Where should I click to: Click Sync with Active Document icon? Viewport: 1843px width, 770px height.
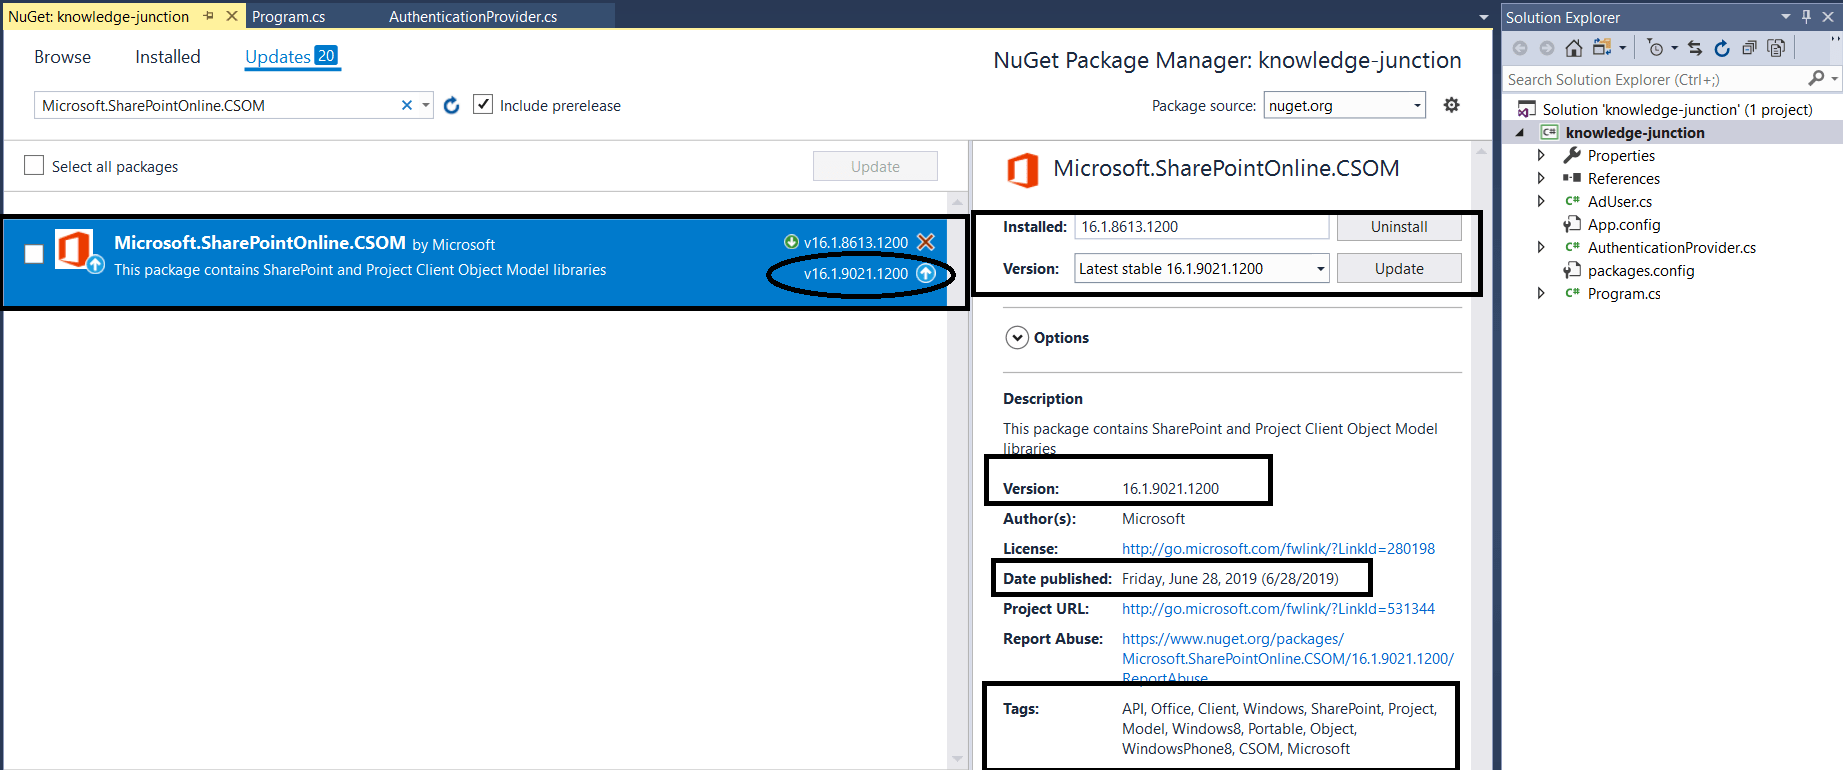click(1695, 48)
